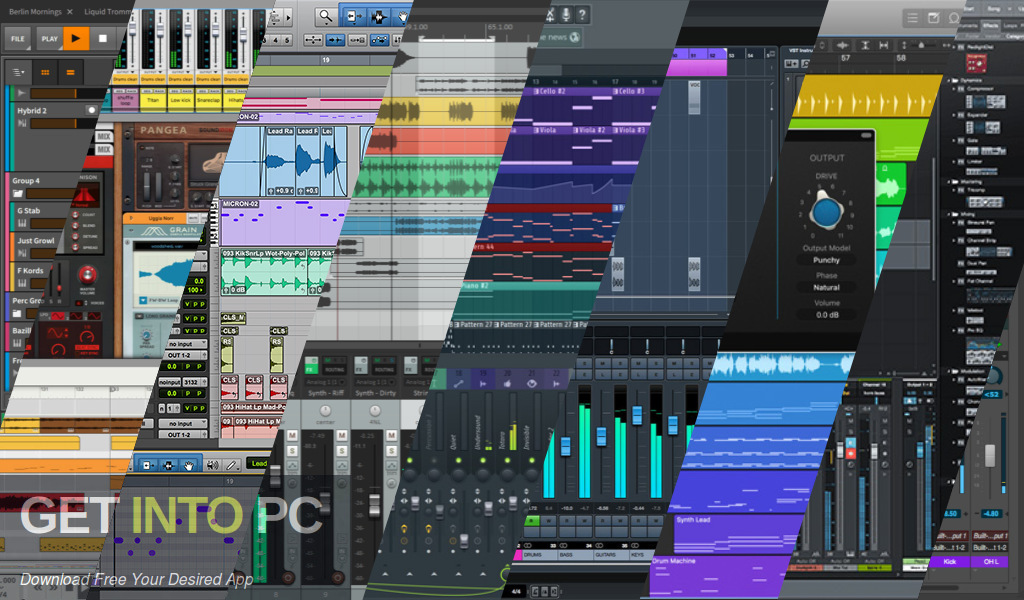This screenshot has width=1024, height=600.
Task: Click the Low kick channel label
Action: click(x=181, y=100)
